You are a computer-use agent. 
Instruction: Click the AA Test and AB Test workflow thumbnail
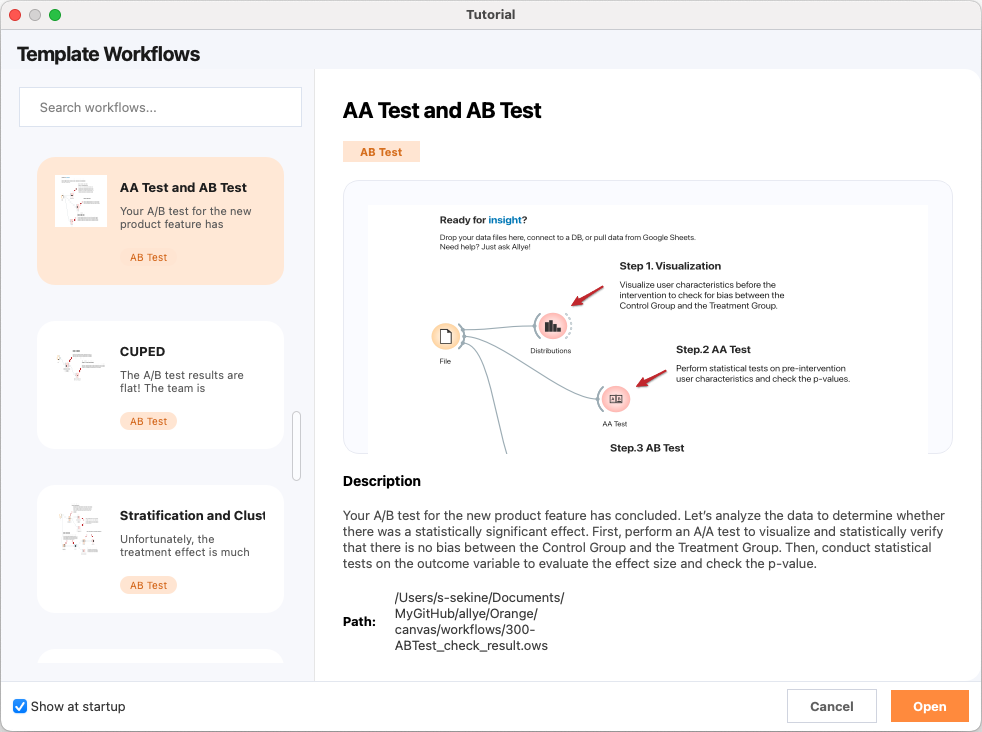pyautogui.click(x=80, y=200)
